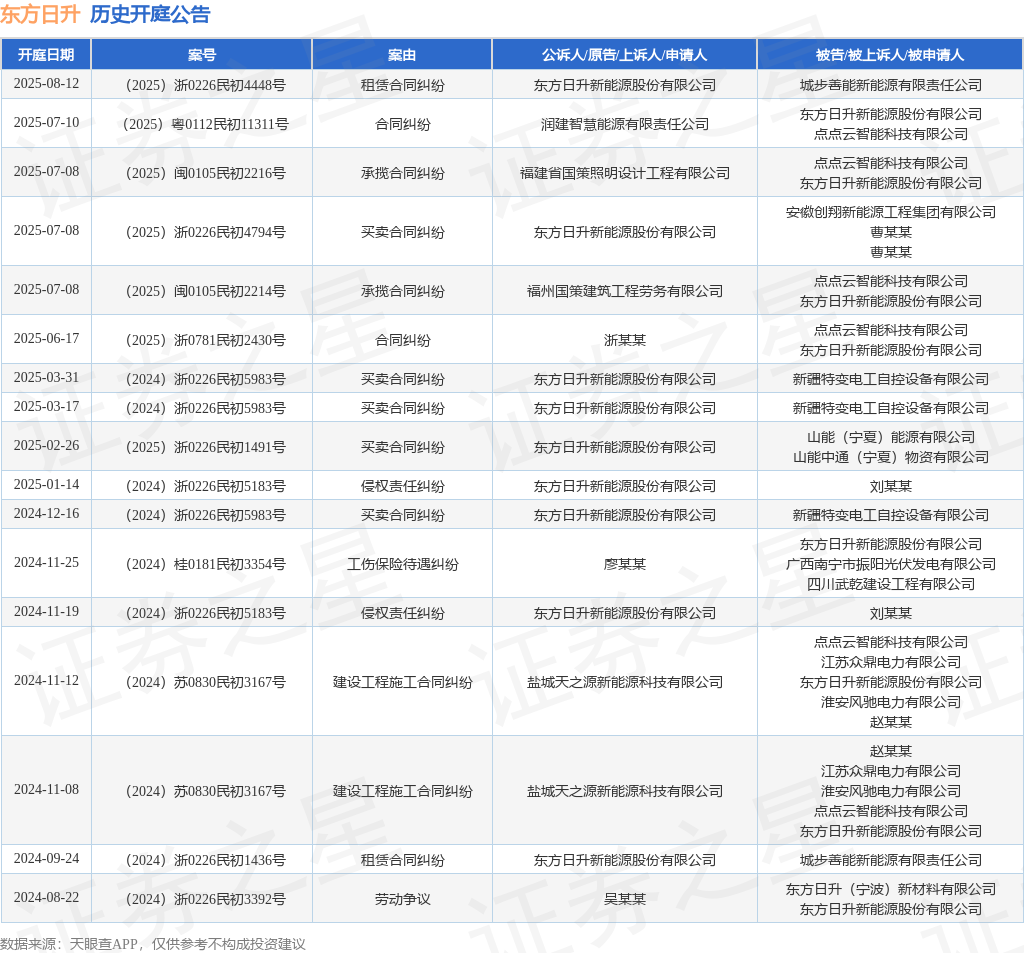Click date cell 2025-07-10
Image resolution: width=1024 pixels, height=953 pixels.
pos(46,122)
